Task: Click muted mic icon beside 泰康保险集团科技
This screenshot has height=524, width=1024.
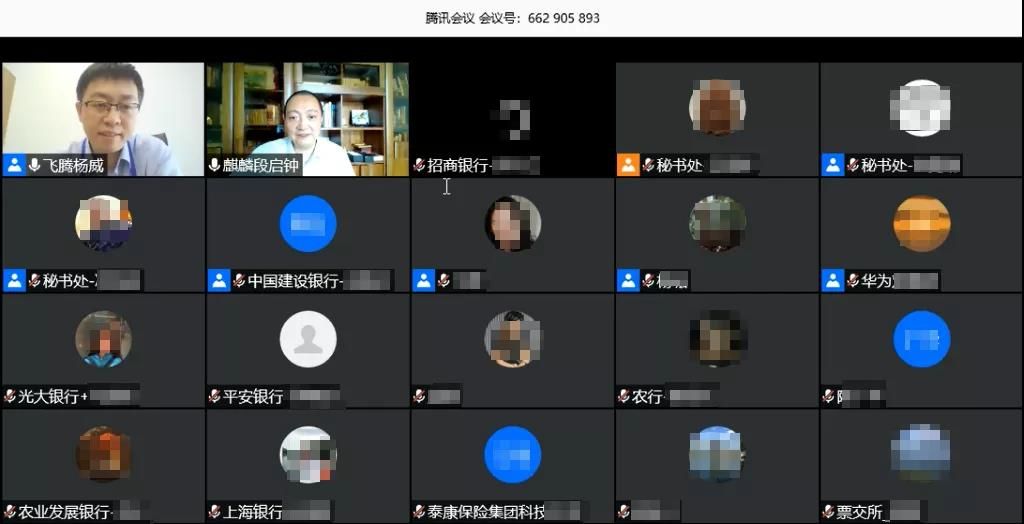Action: tap(419, 513)
